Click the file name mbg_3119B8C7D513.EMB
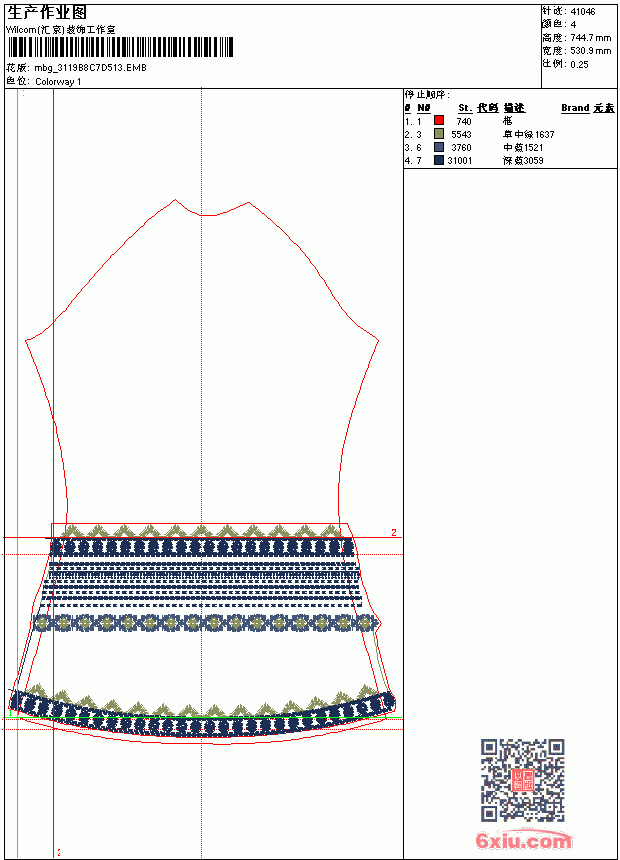 coord(91,67)
